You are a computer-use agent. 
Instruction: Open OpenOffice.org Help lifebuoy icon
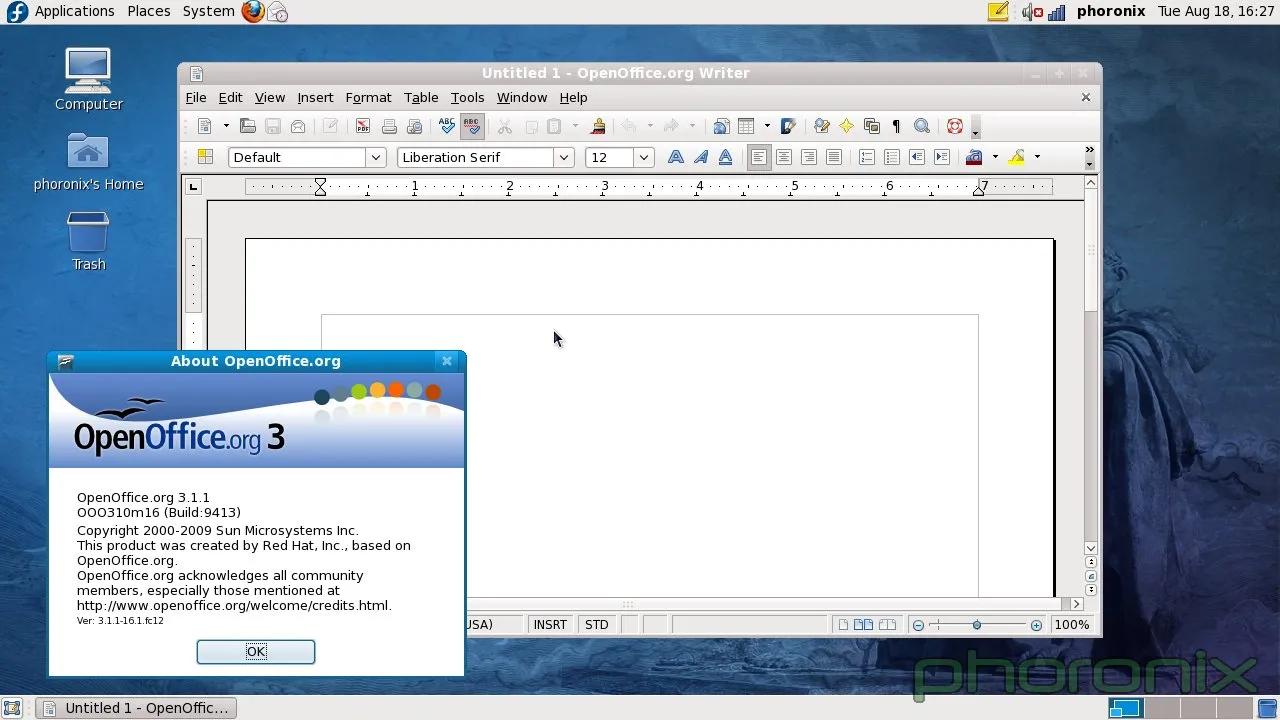pyautogui.click(x=955, y=126)
